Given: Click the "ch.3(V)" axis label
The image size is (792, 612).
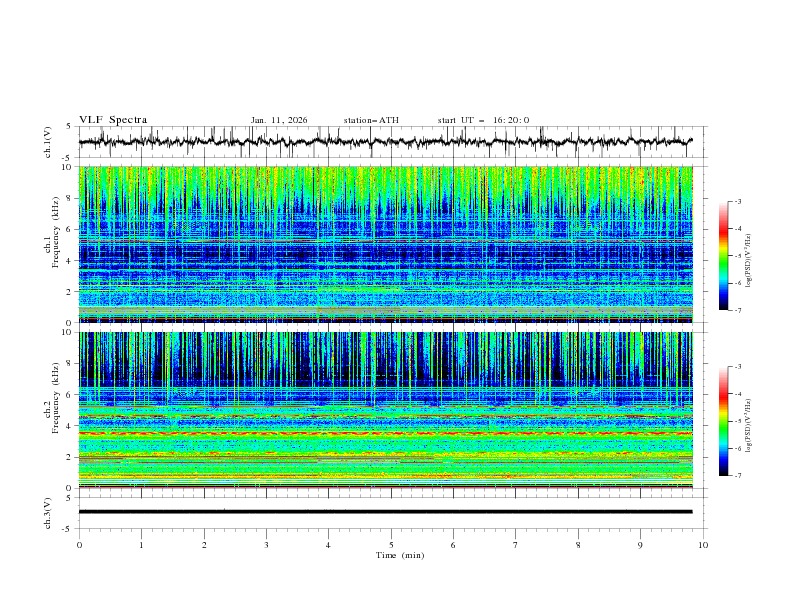Looking at the screenshot, I should point(48,513).
